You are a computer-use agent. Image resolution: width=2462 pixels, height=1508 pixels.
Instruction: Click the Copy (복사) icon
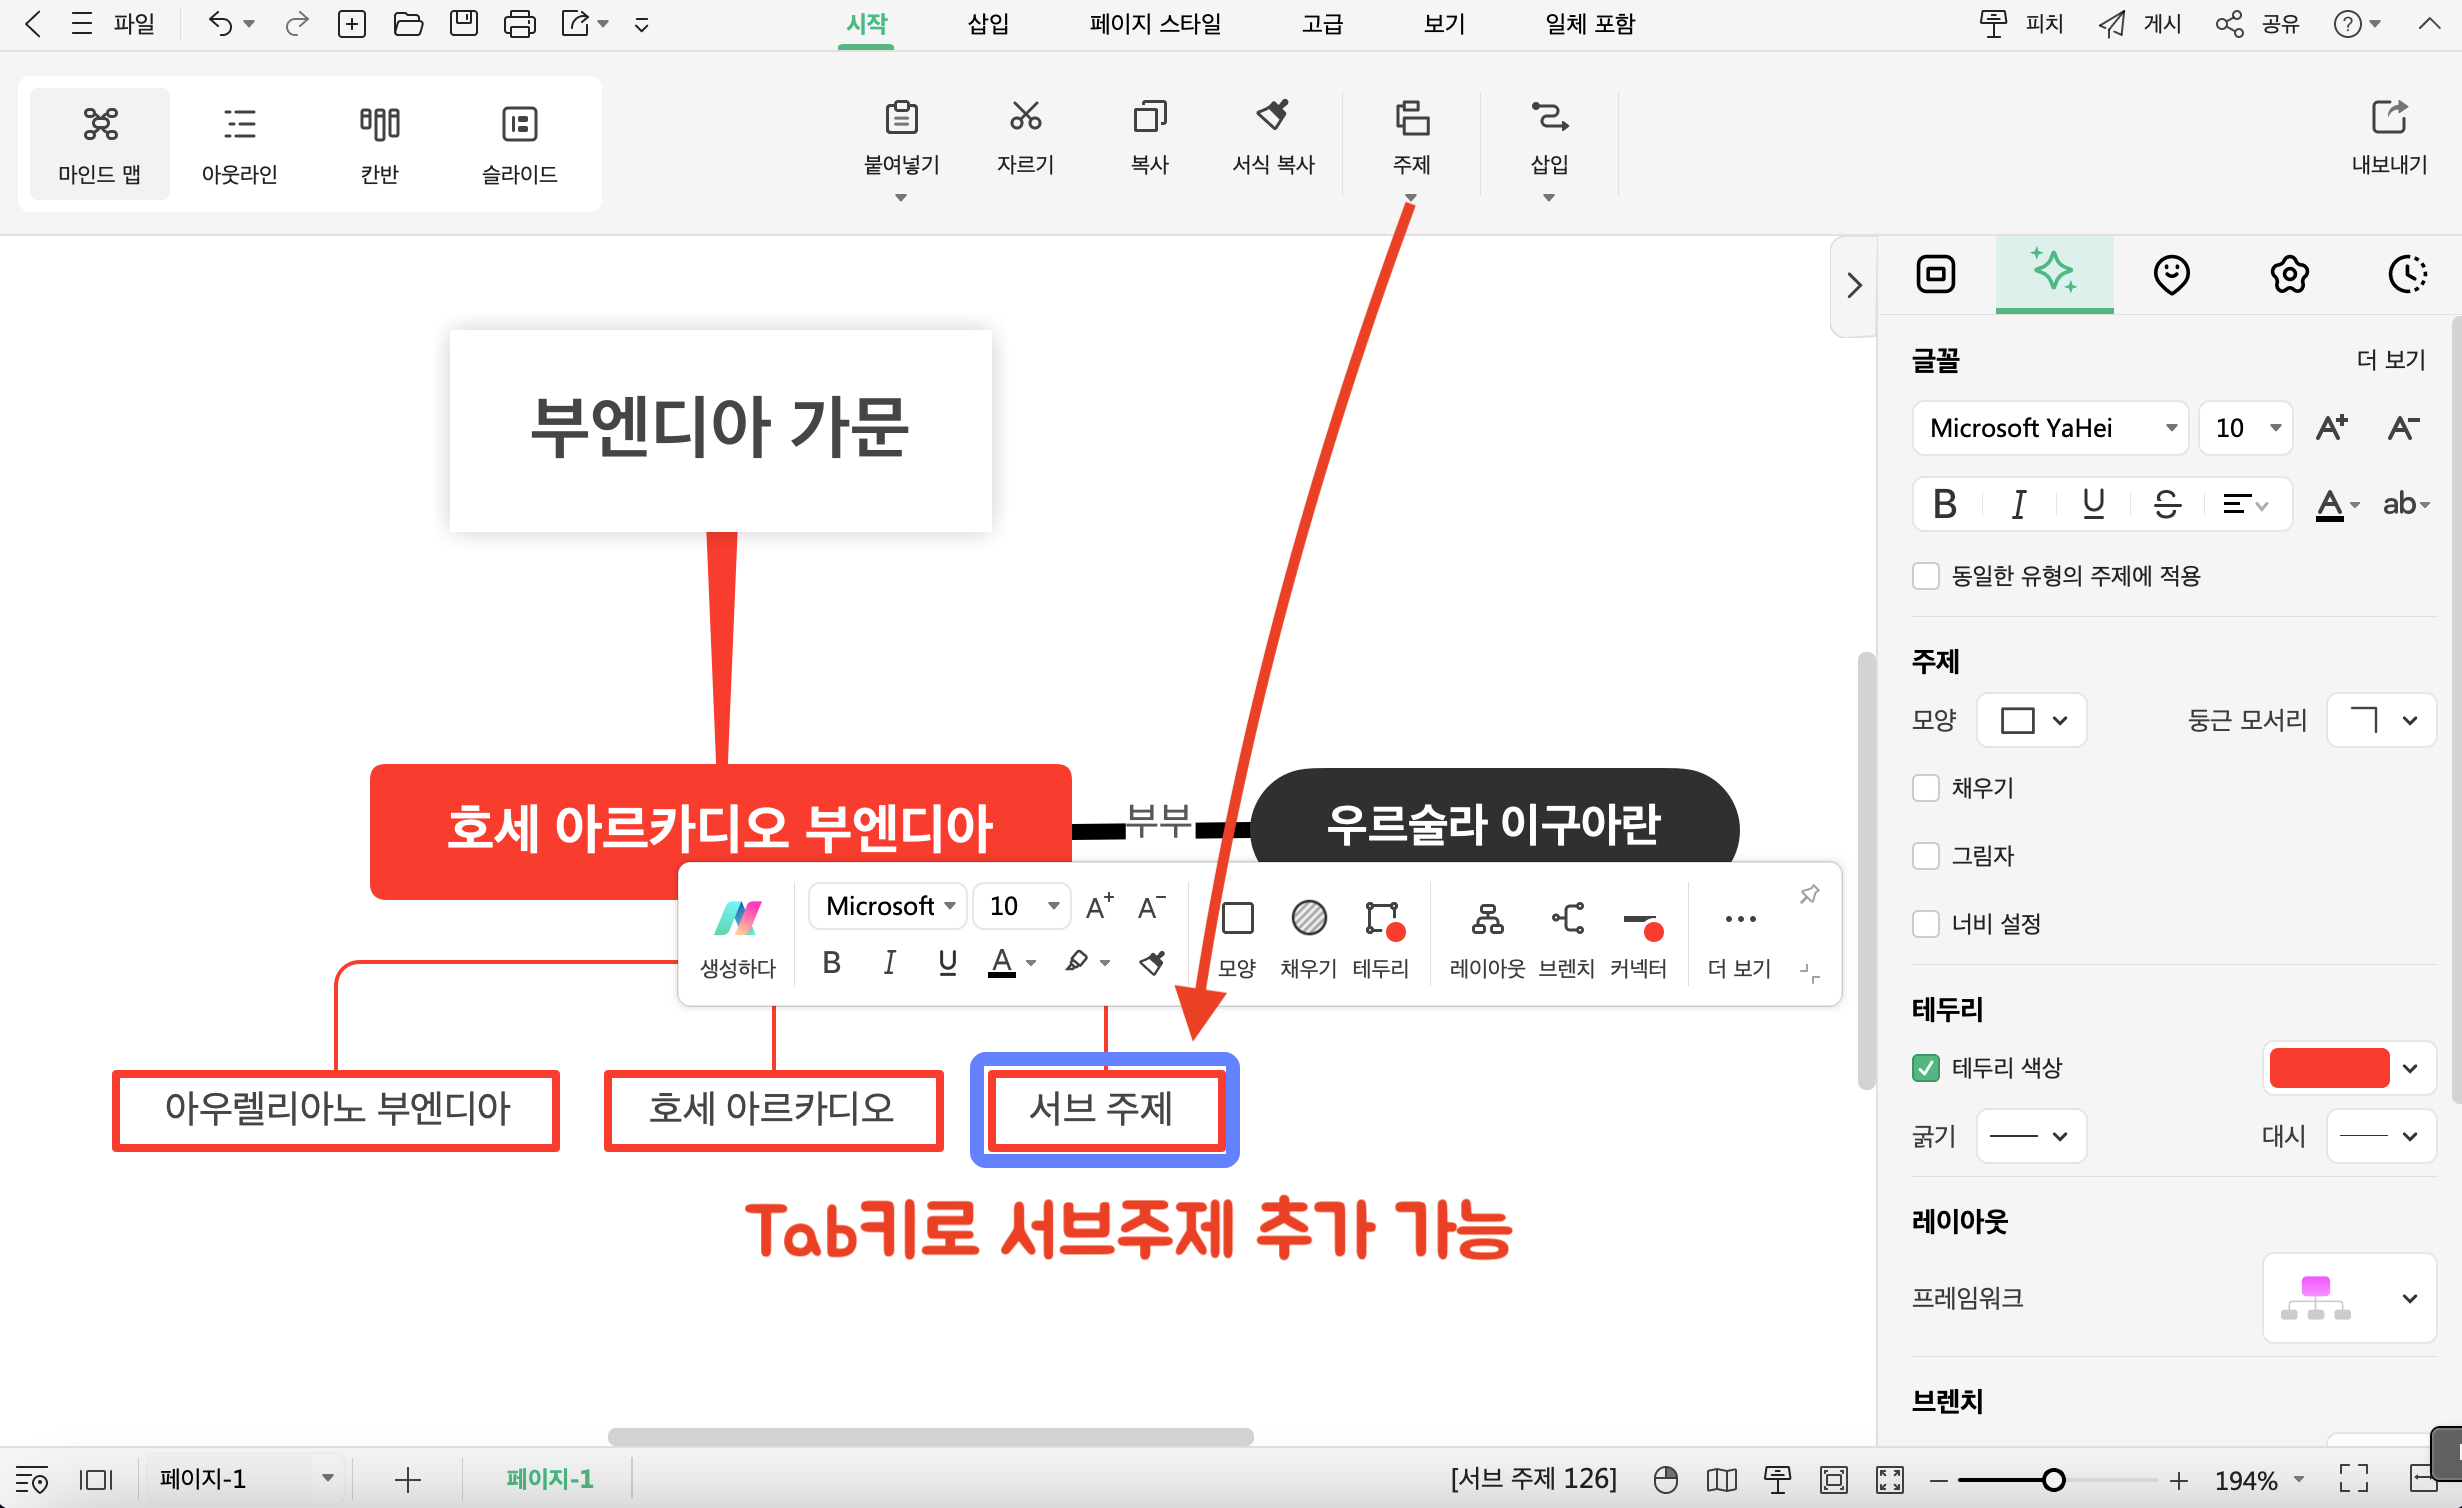click(x=1149, y=117)
